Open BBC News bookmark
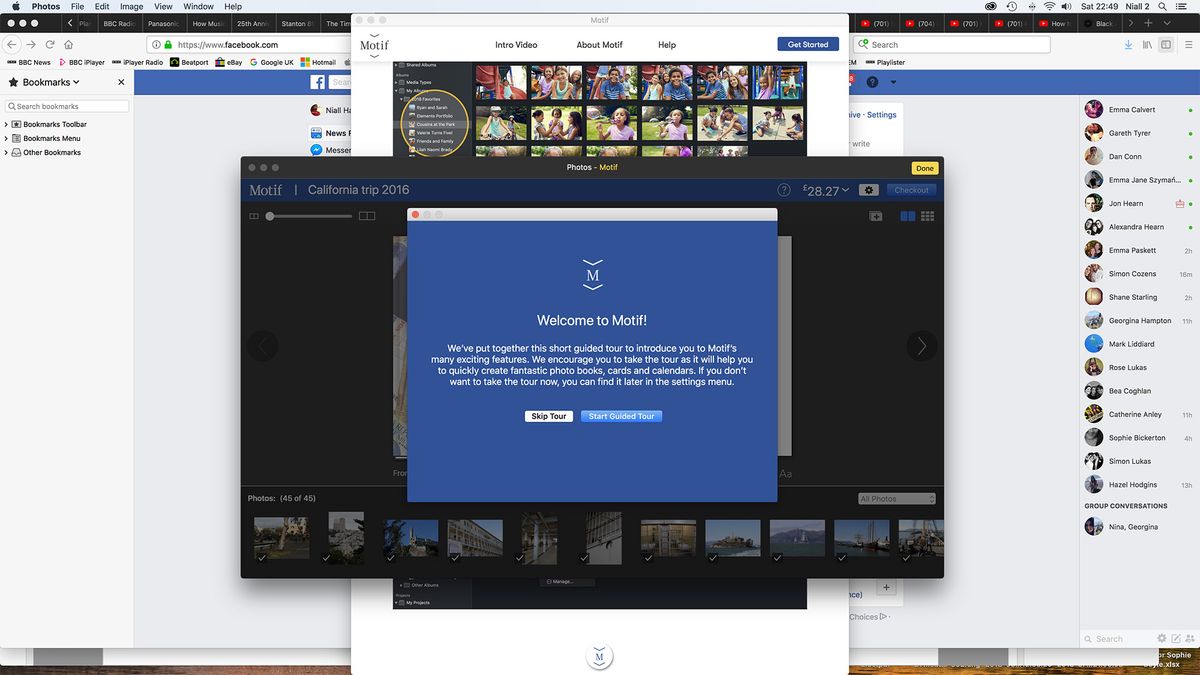The width and height of the screenshot is (1200, 675). point(28,62)
